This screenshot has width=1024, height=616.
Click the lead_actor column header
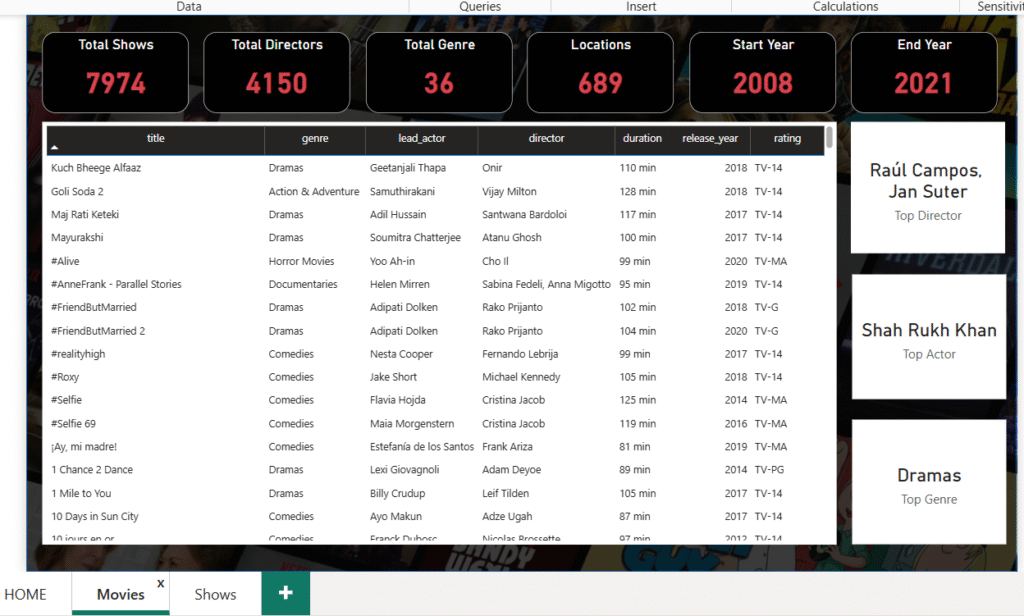click(421, 139)
